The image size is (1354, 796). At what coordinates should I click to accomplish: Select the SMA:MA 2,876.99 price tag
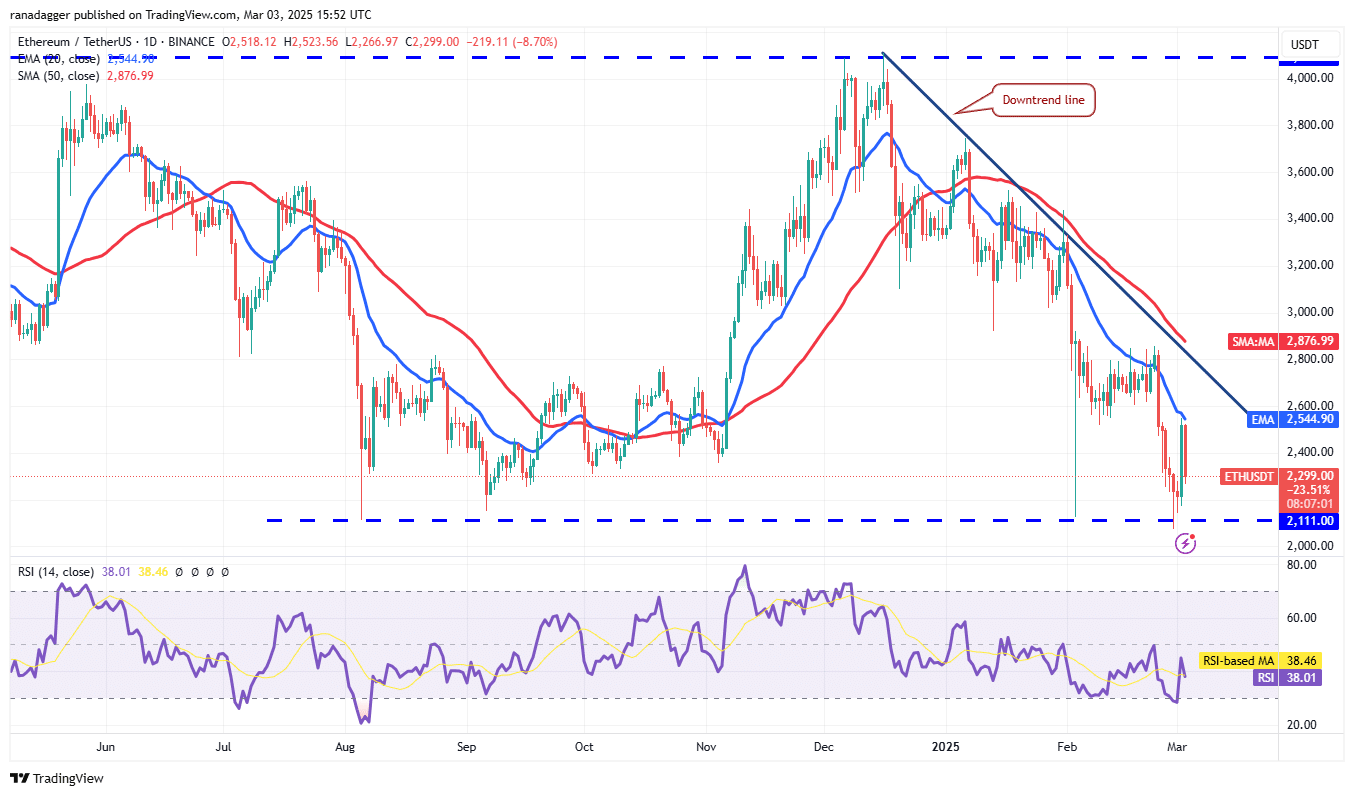1293,341
